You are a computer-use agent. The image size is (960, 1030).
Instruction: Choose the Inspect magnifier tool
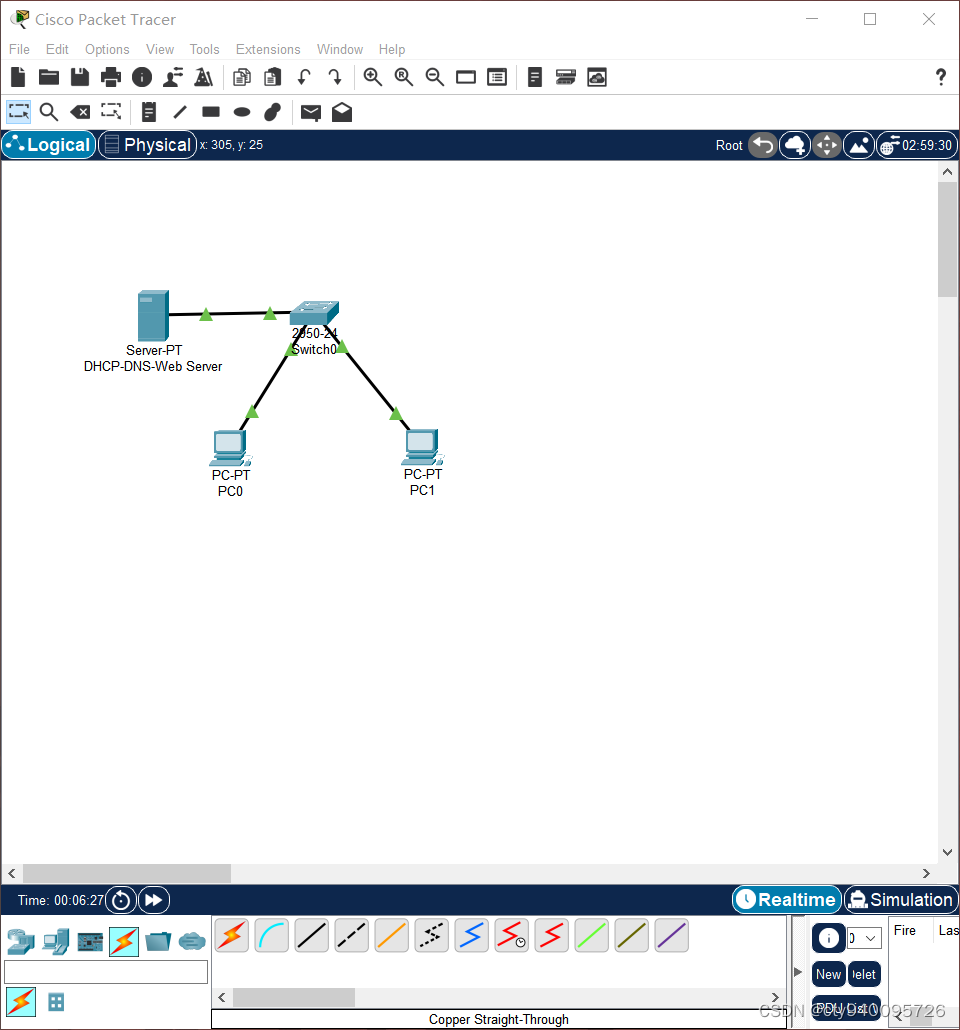49,112
